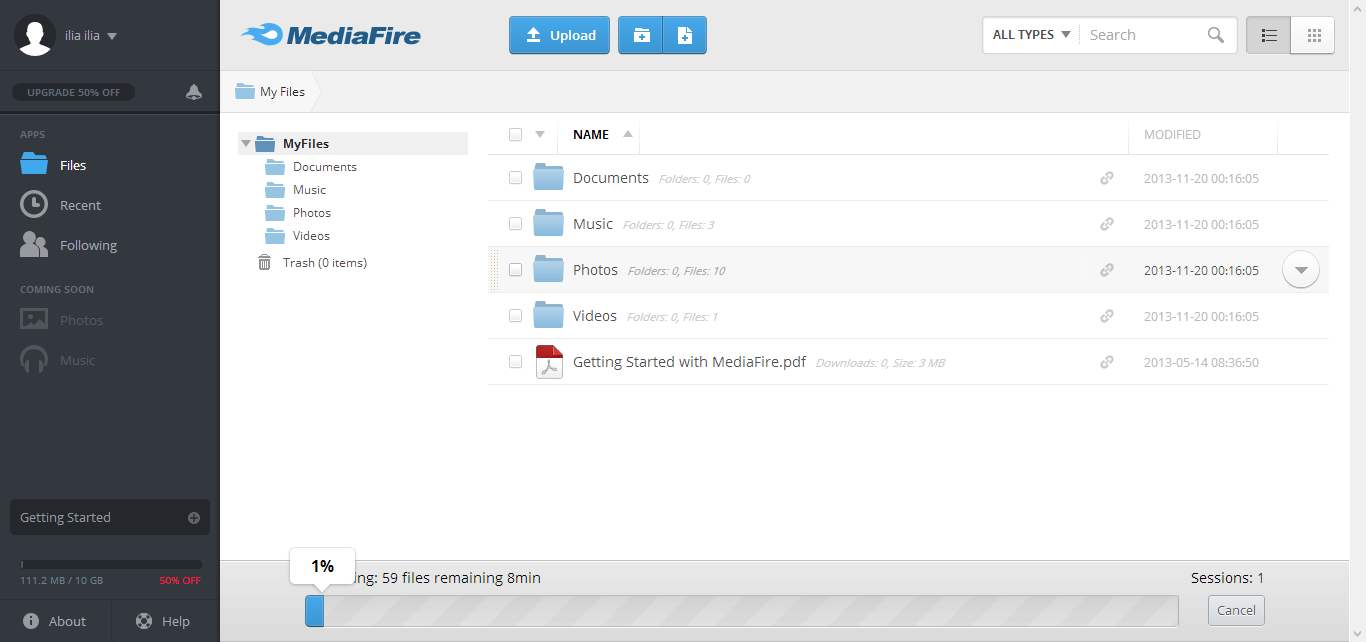Click the share link icon for Documents
This screenshot has height=642, width=1366.
pos(1107,178)
